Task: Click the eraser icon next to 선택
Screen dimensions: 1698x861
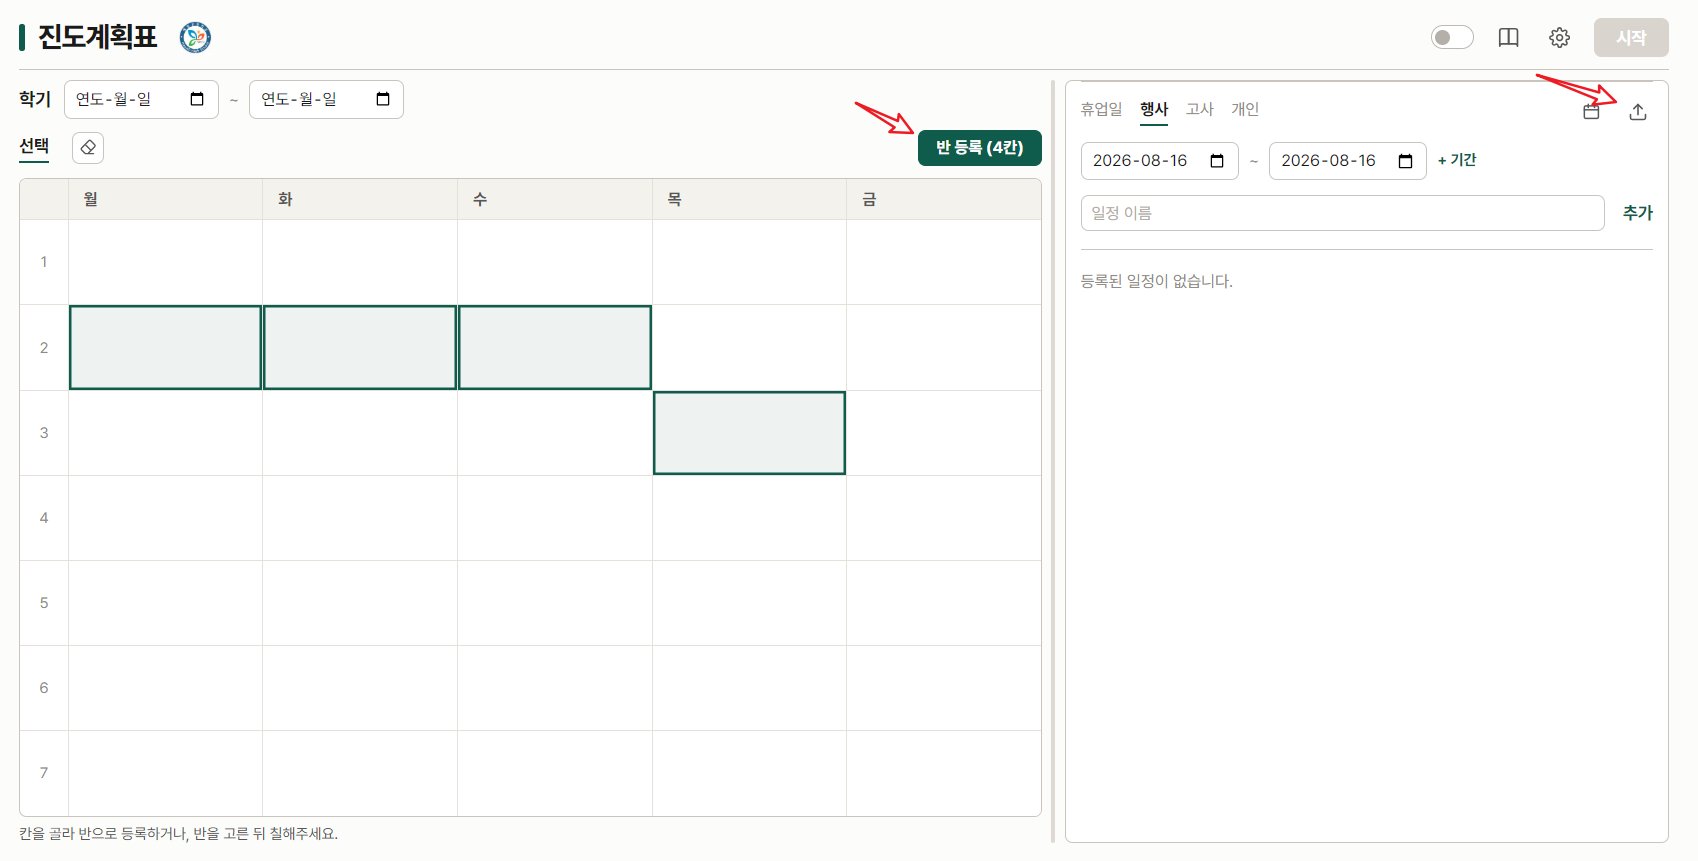Action: [x=88, y=147]
